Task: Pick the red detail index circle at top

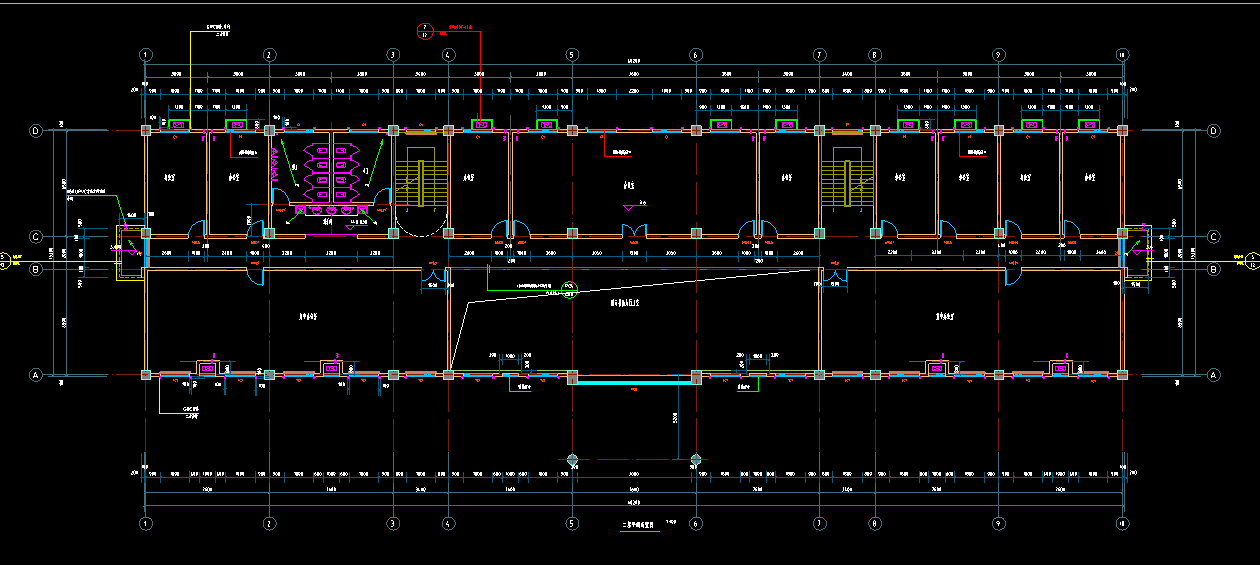Action: coord(424,30)
